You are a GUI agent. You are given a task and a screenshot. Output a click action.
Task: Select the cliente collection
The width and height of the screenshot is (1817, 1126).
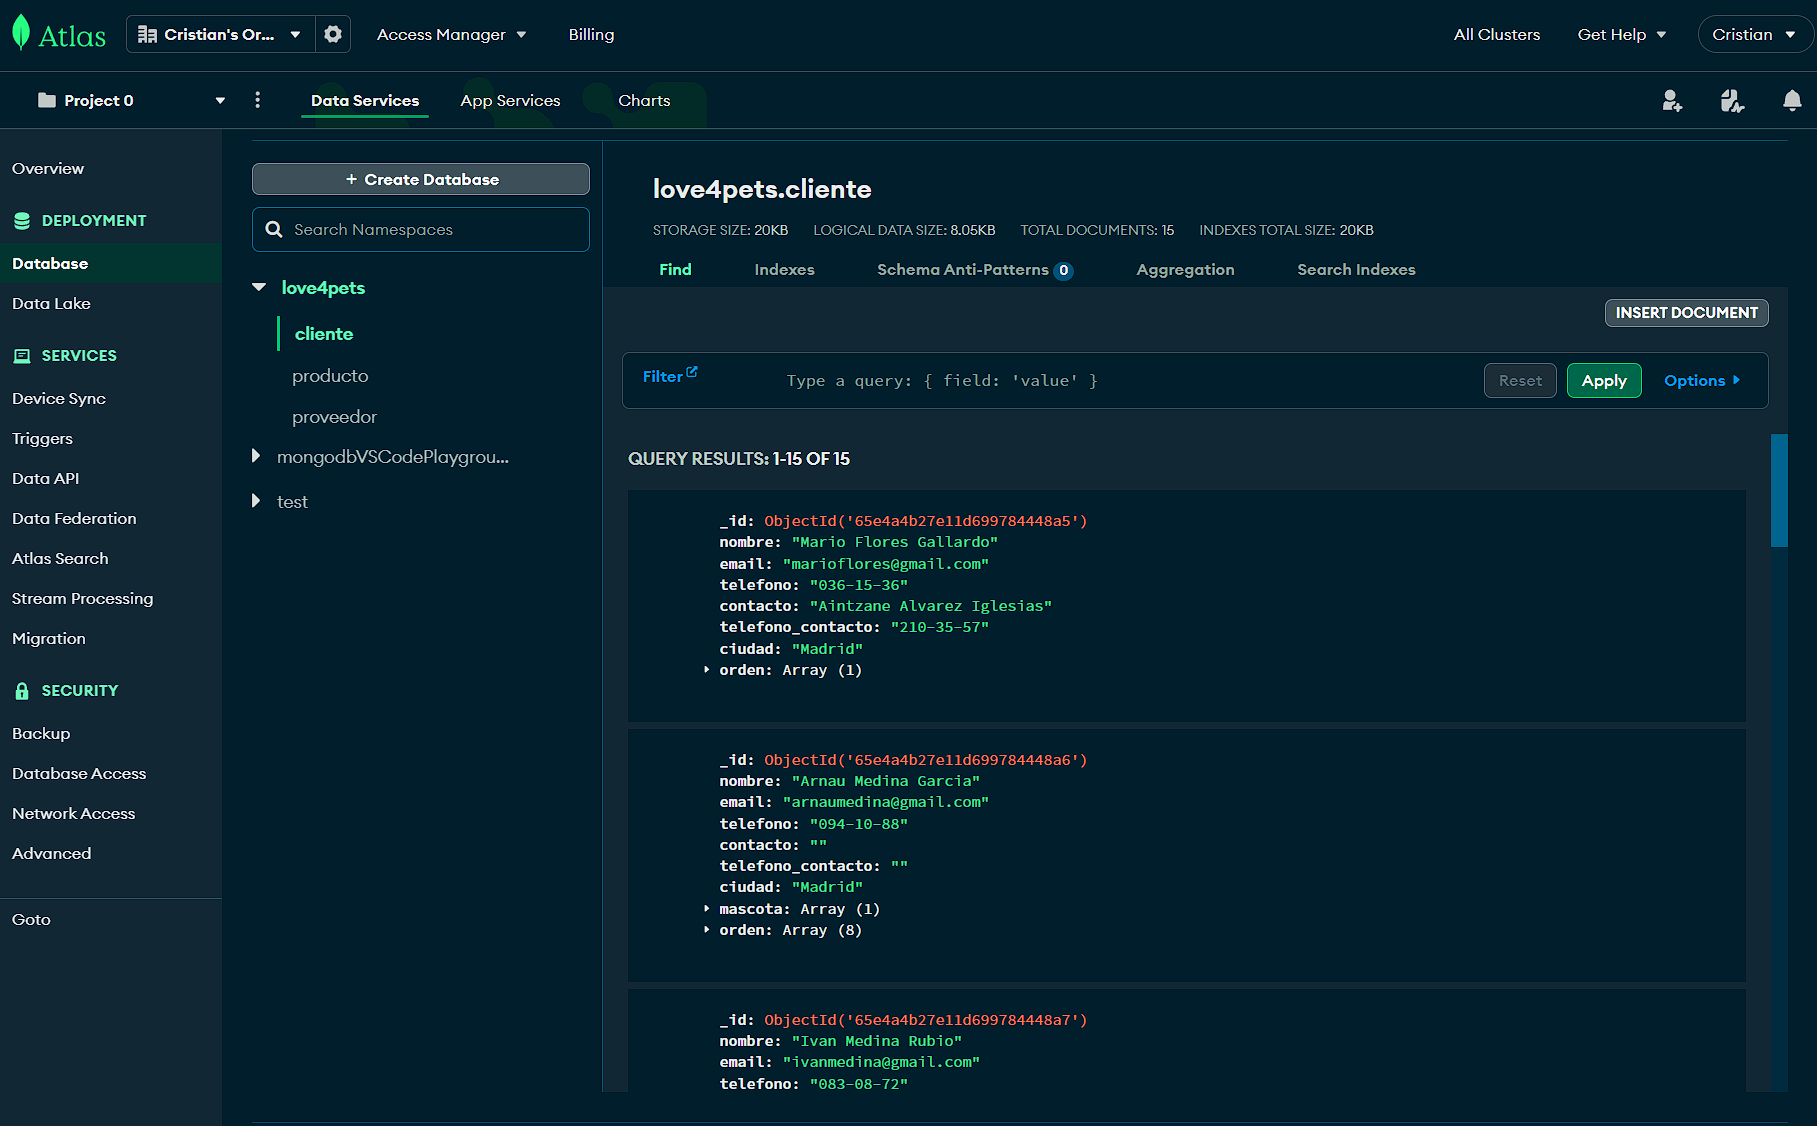point(323,333)
